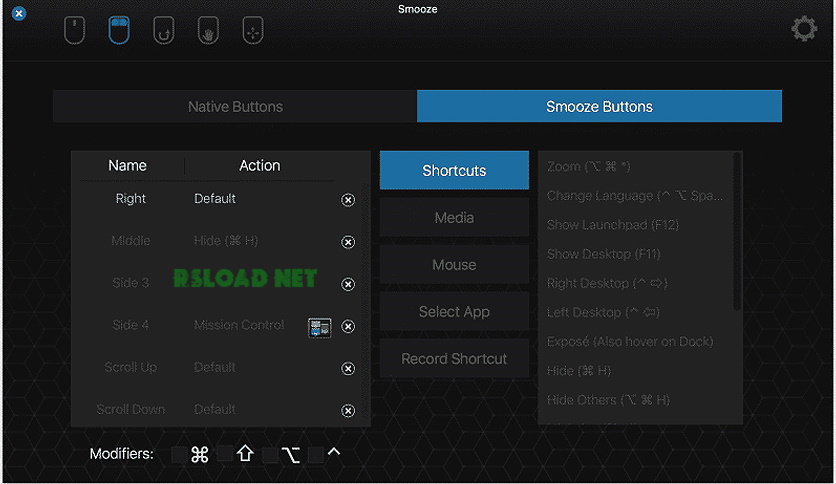Remove the Right button action
Screen dimensions: 836x484
(x=348, y=200)
